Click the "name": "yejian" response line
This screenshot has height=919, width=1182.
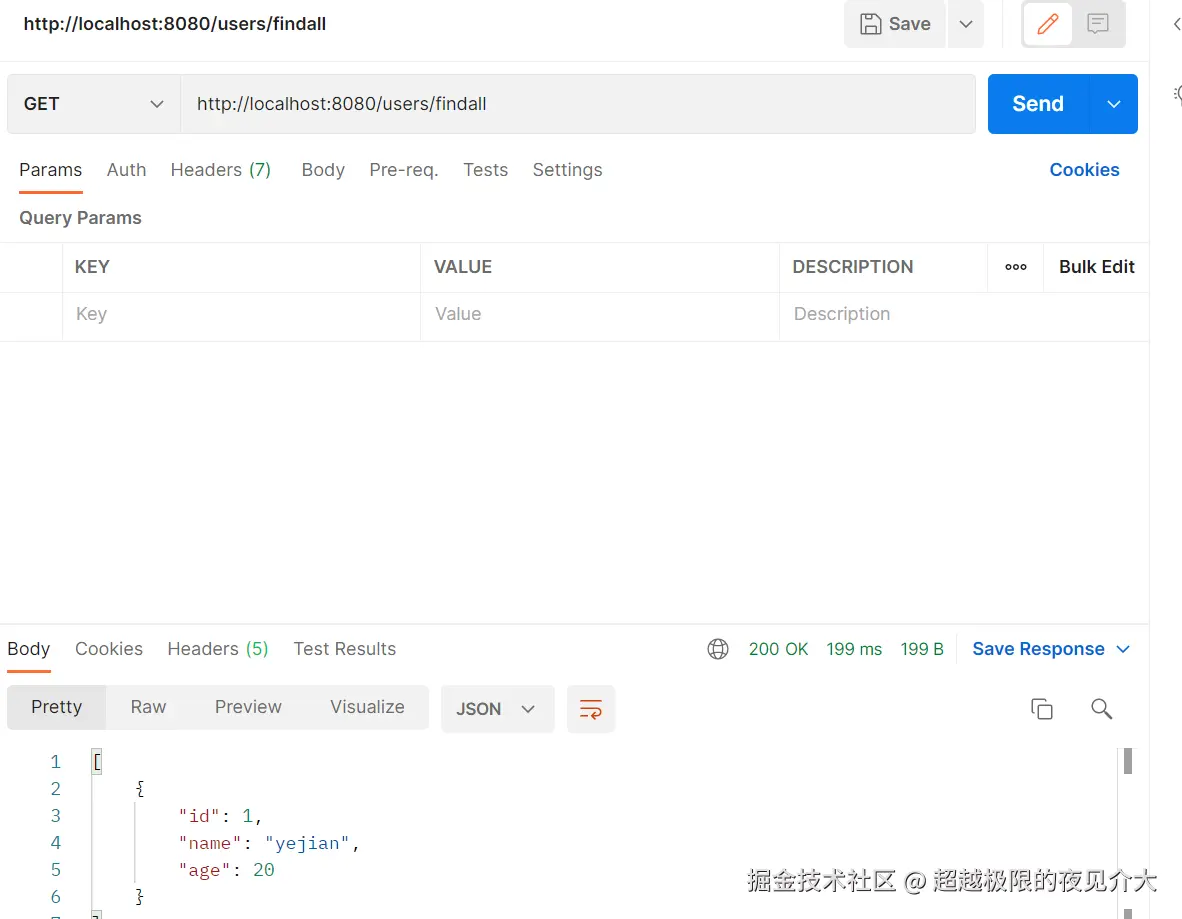click(269, 844)
